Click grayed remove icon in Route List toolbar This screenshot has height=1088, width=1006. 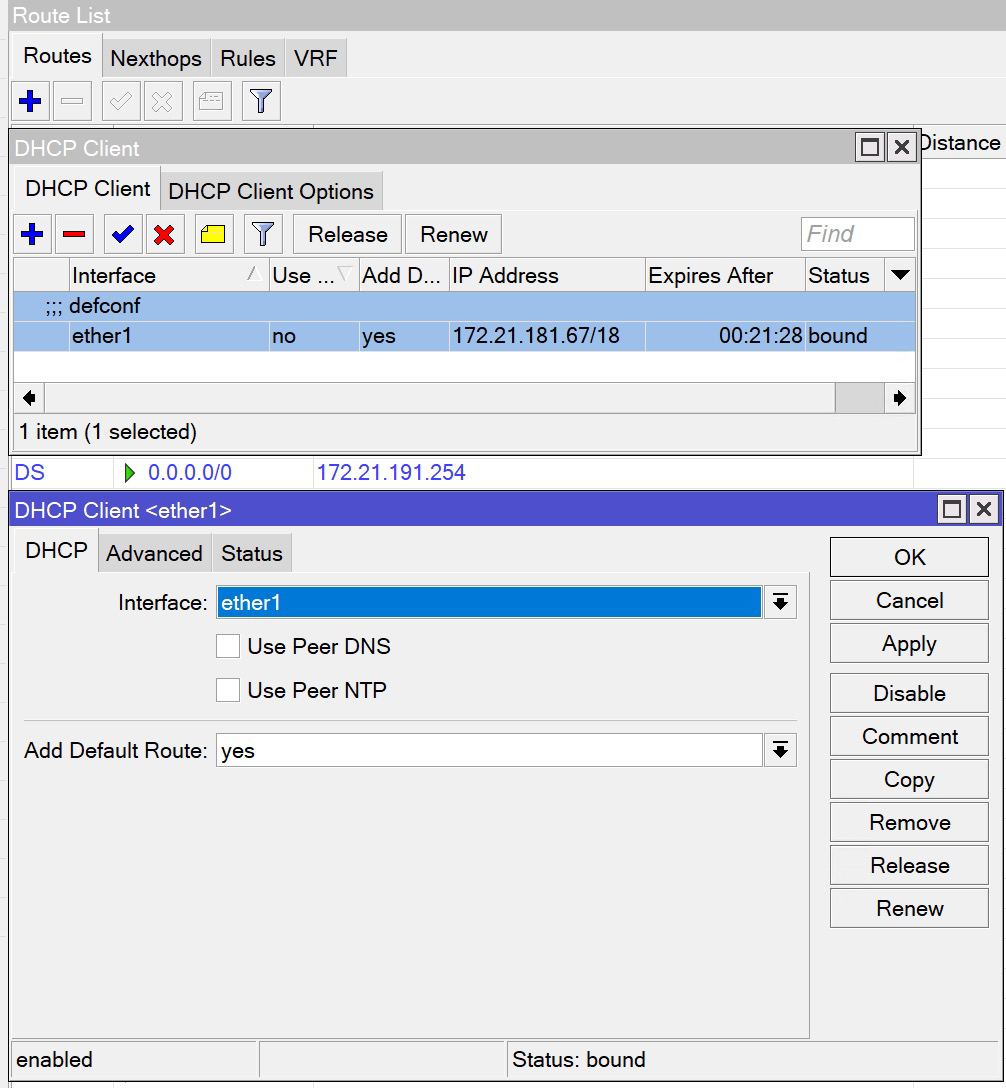coord(72,101)
